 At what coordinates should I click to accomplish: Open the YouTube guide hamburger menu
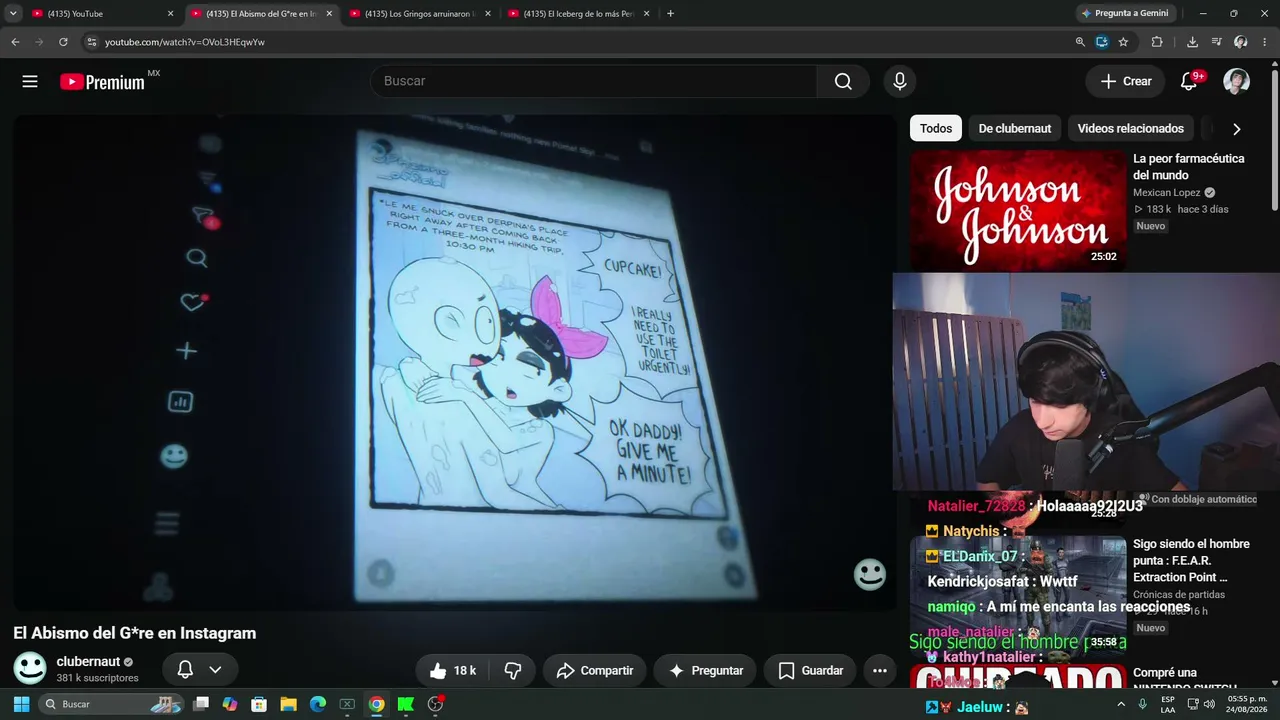tap(30, 82)
